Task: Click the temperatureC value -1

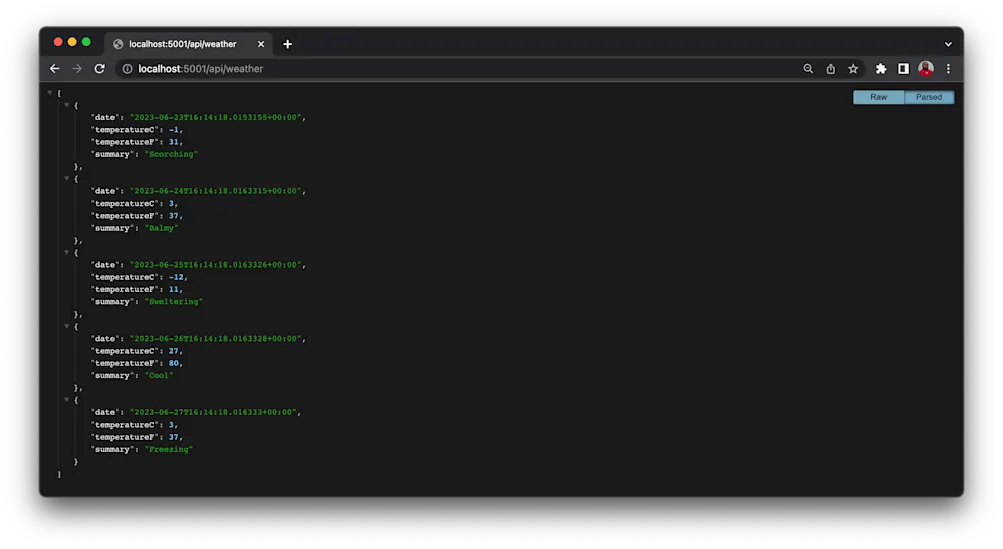Action: point(173,129)
